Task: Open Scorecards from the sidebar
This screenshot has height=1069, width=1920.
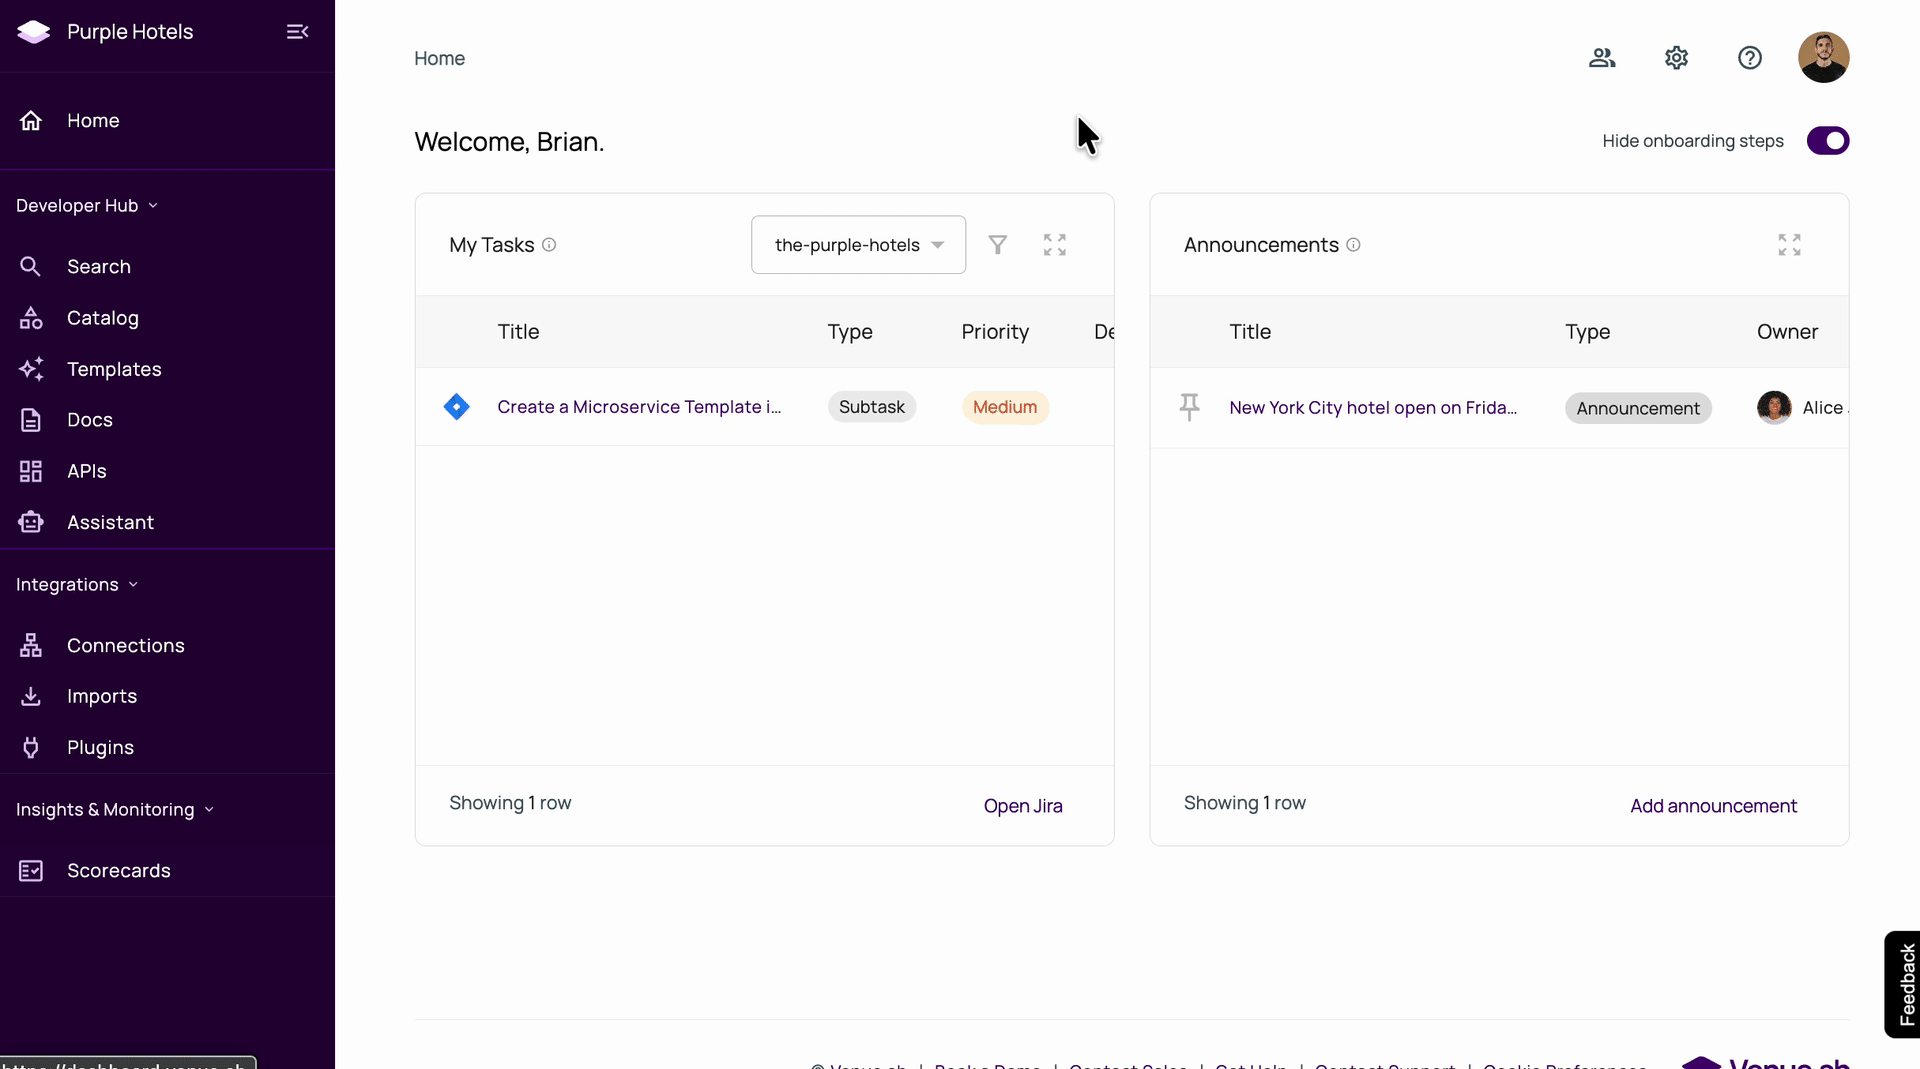Action: point(118,871)
